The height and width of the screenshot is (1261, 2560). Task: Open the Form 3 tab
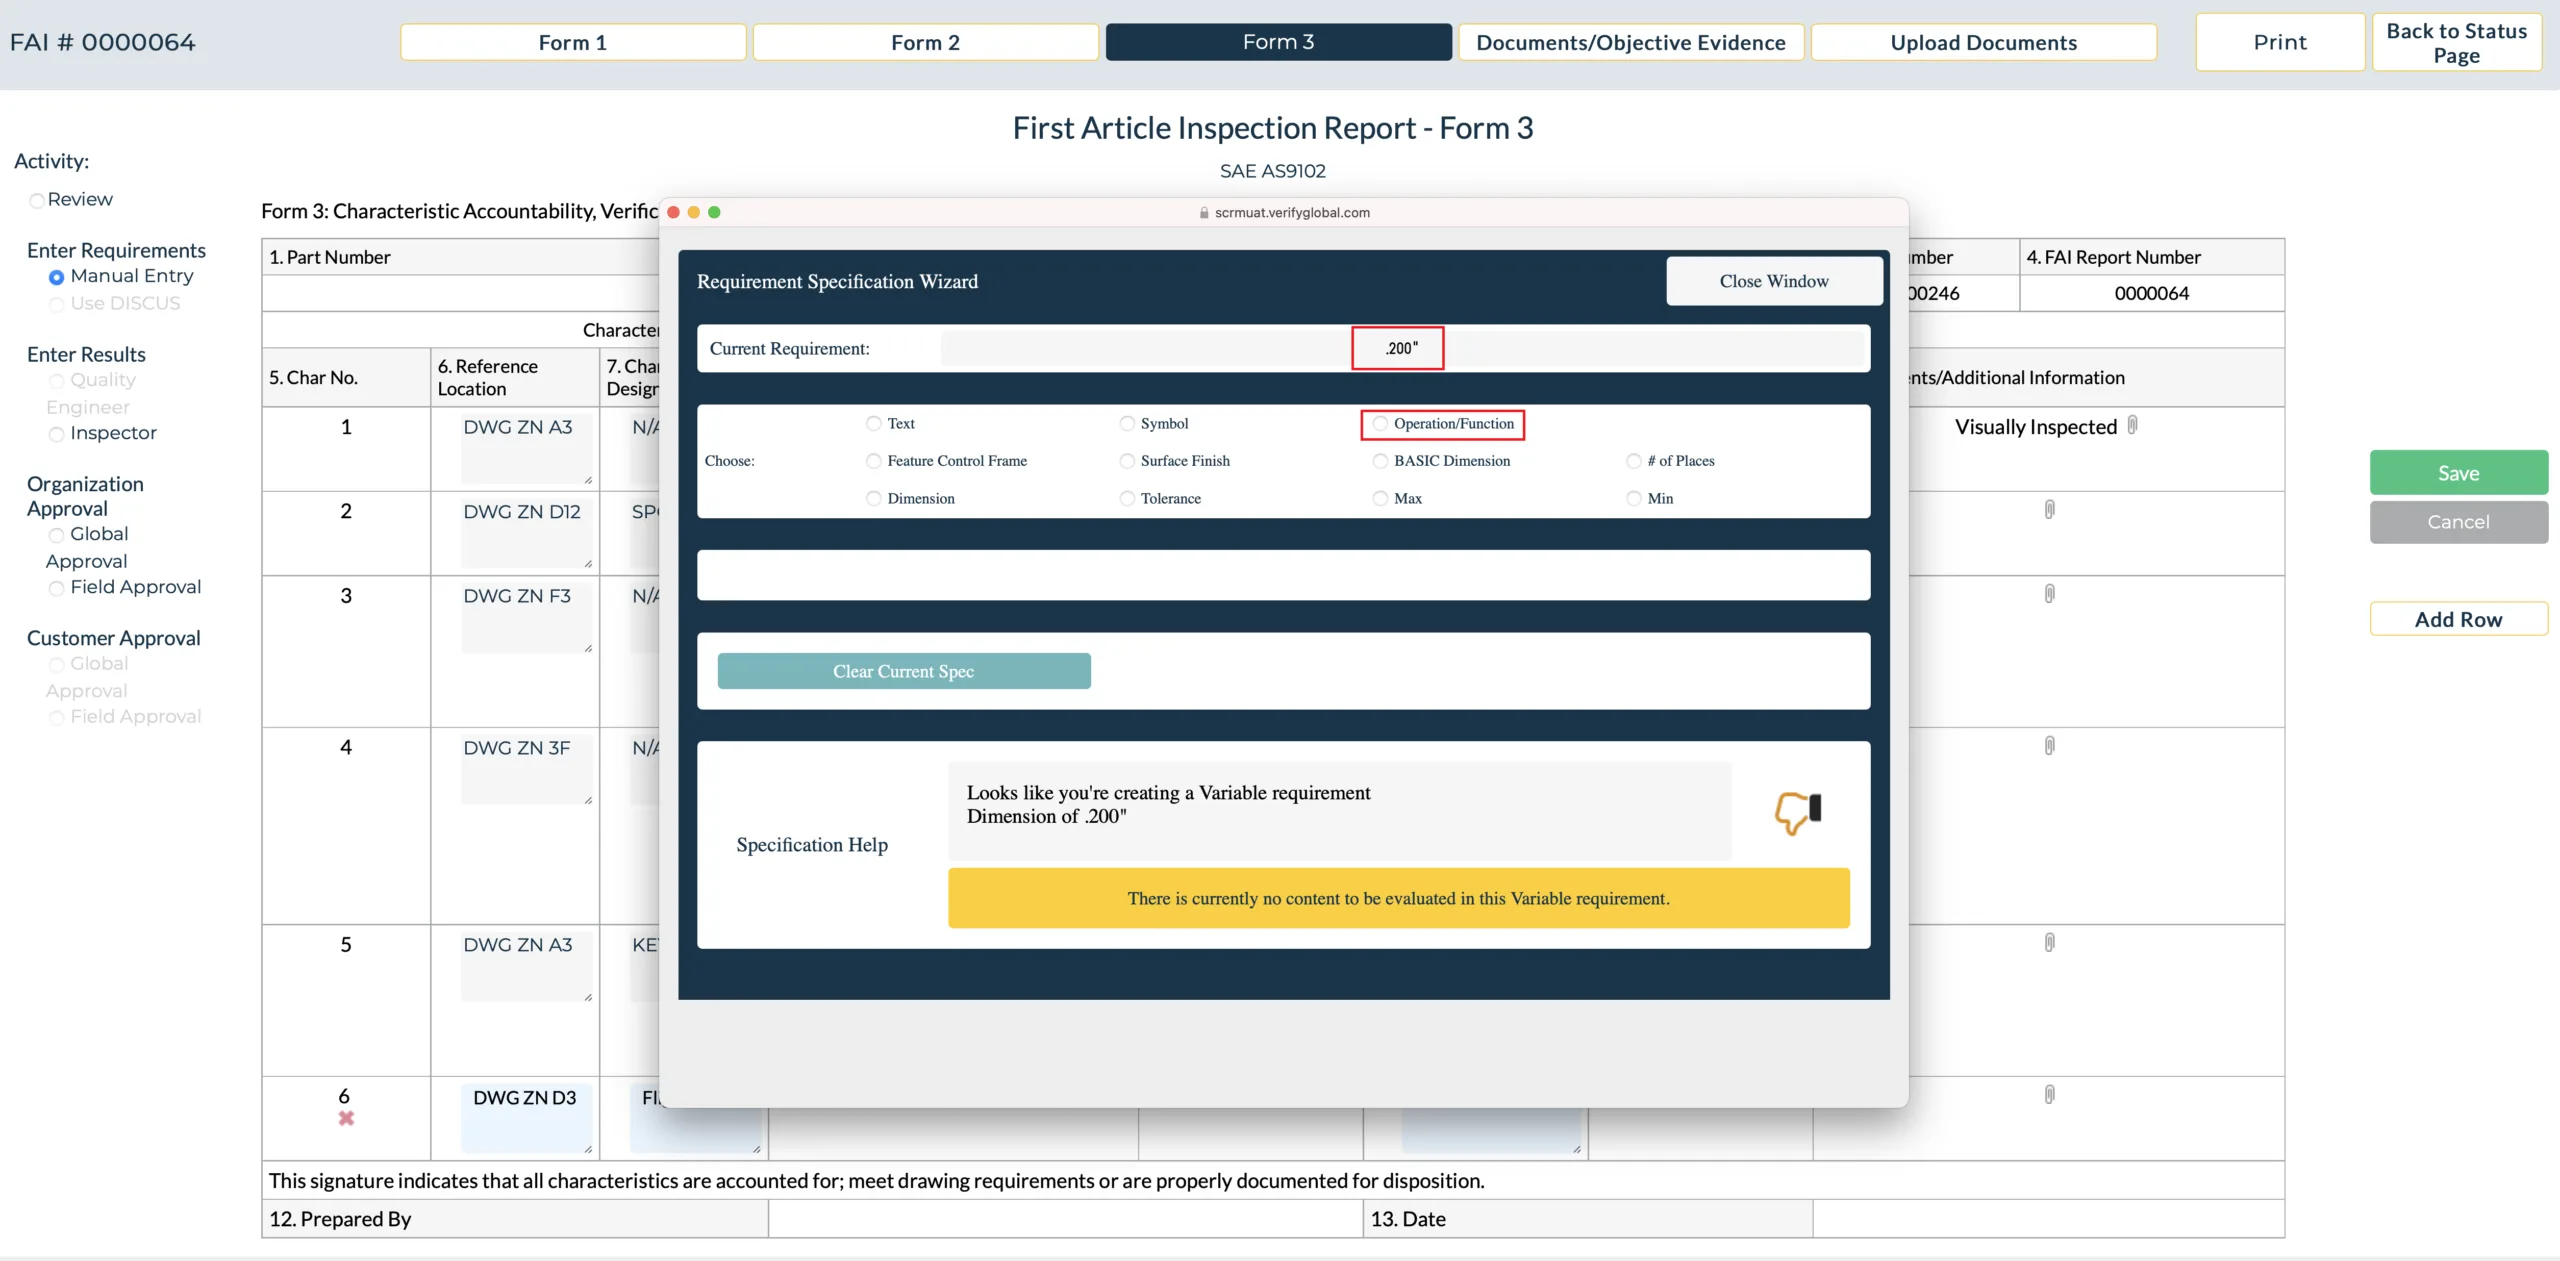click(1278, 42)
